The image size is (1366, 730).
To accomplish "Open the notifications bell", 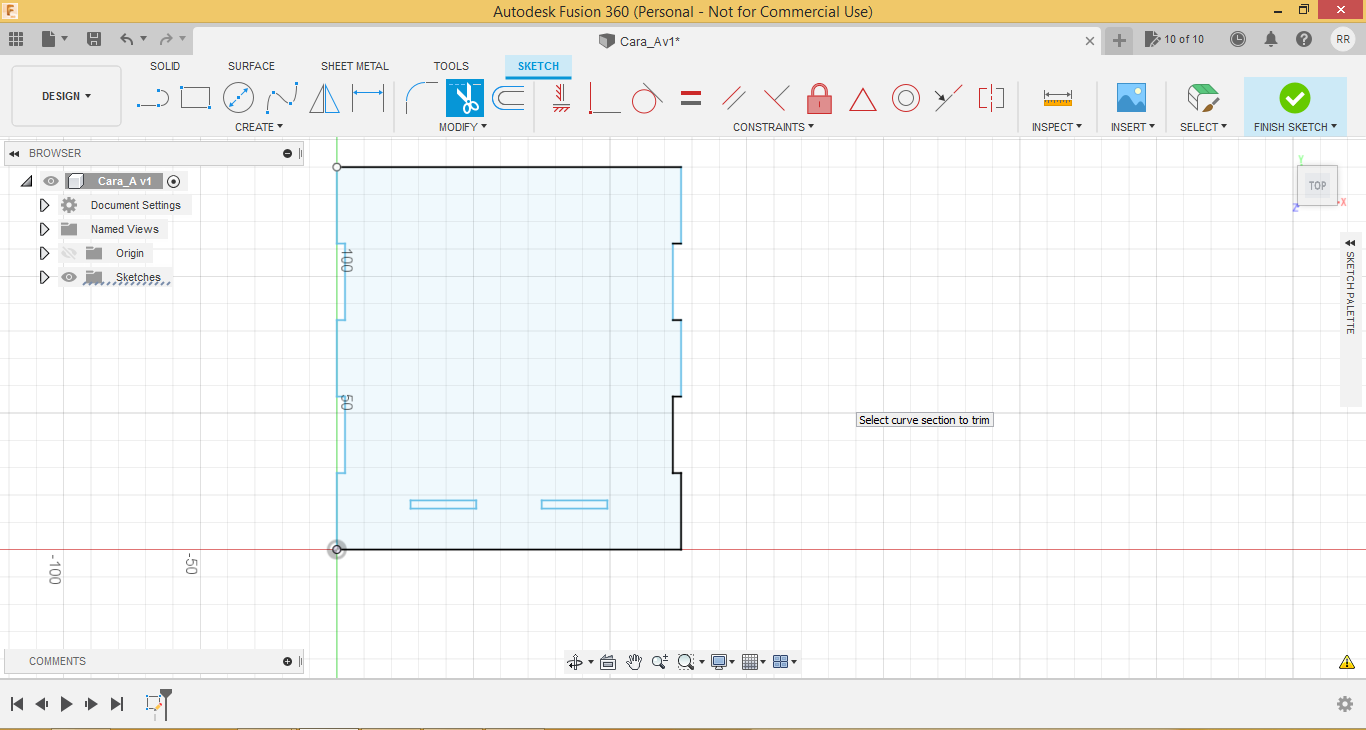I will [1271, 39].
